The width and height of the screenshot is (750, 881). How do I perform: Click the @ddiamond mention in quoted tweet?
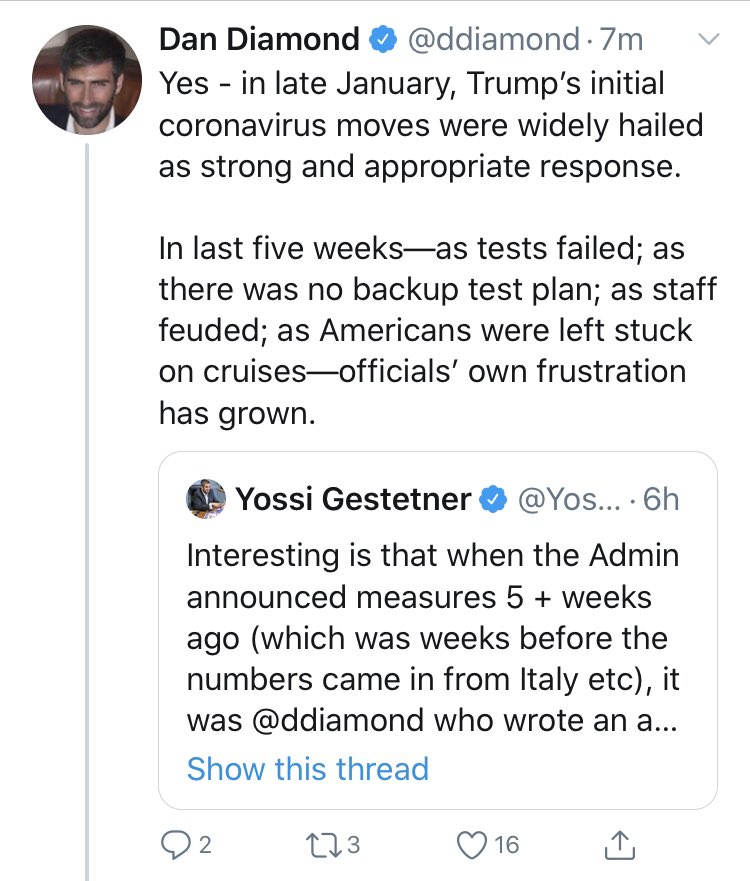[338, 721]
